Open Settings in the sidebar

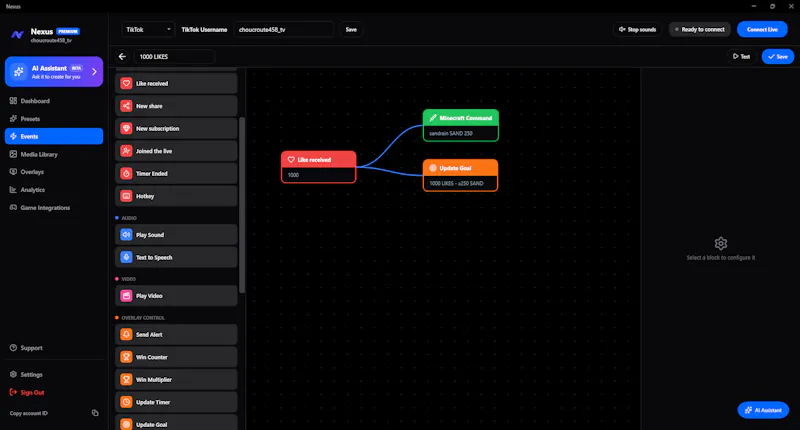point(54,374)
